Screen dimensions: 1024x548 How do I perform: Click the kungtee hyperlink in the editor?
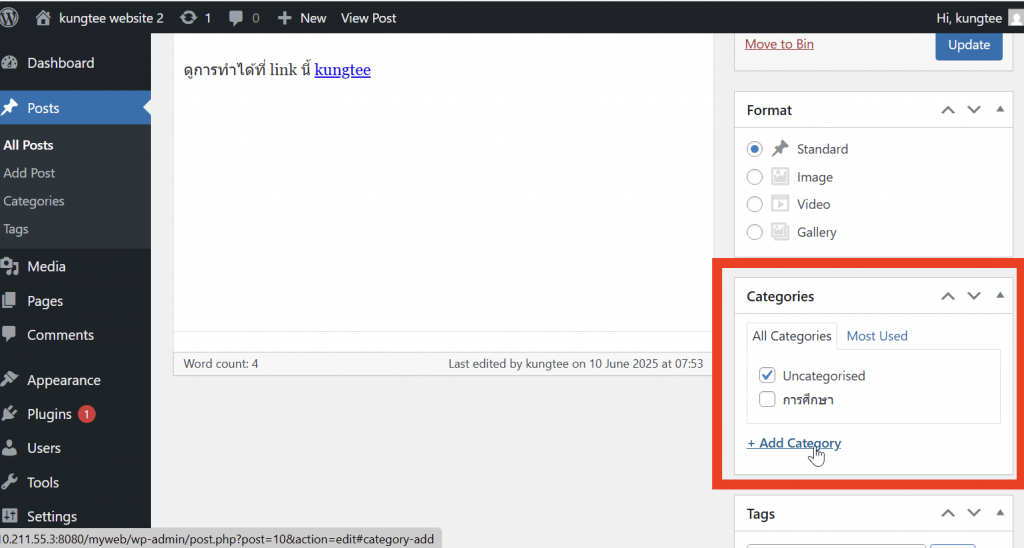[x=342, y=70]
